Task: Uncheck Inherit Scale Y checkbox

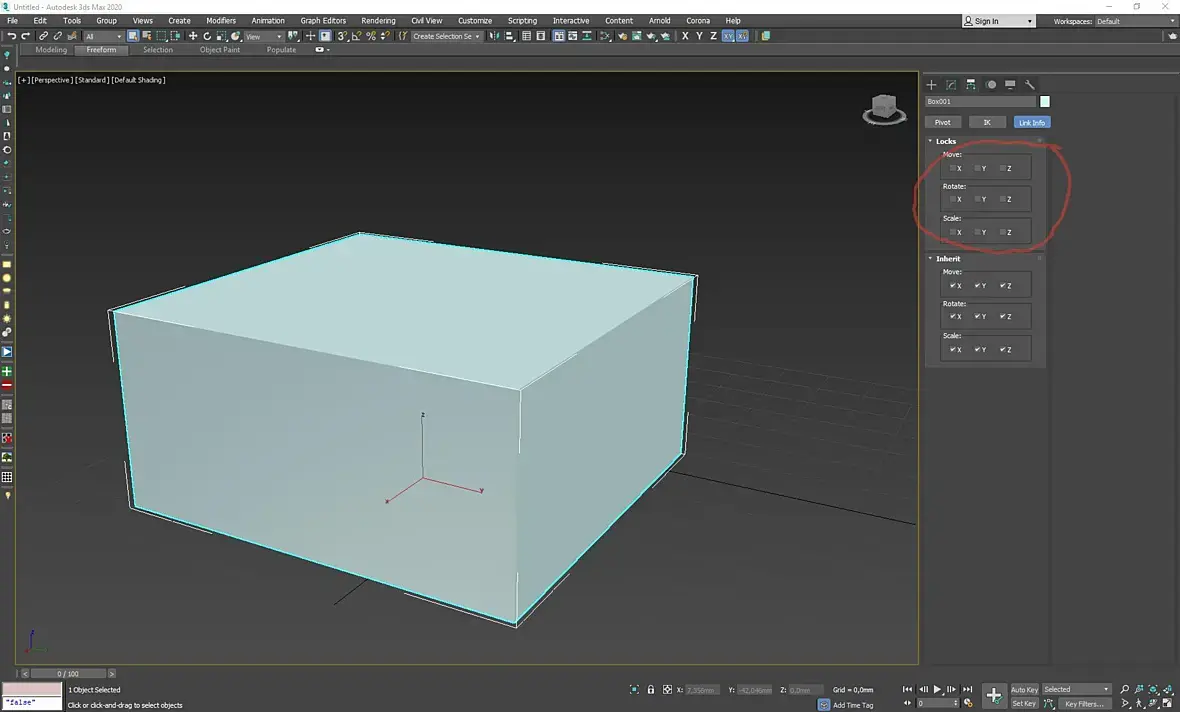Action: 978,349
